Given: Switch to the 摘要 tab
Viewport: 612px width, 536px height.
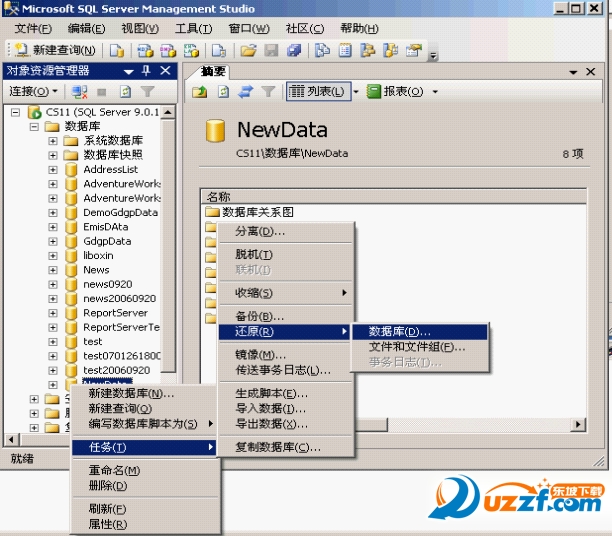Looking at the screenshot, I should [x=213, y=71].
